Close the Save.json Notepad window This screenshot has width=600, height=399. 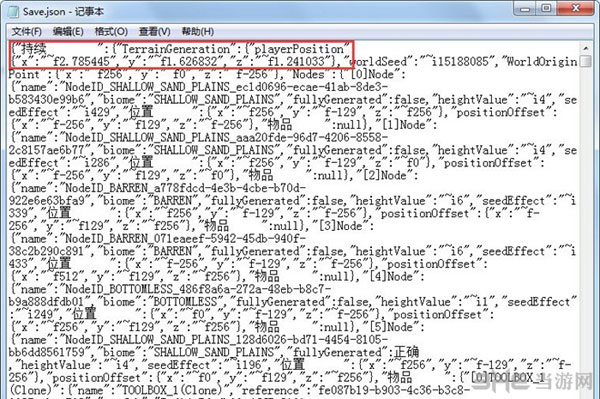click(x=576, y=8)
